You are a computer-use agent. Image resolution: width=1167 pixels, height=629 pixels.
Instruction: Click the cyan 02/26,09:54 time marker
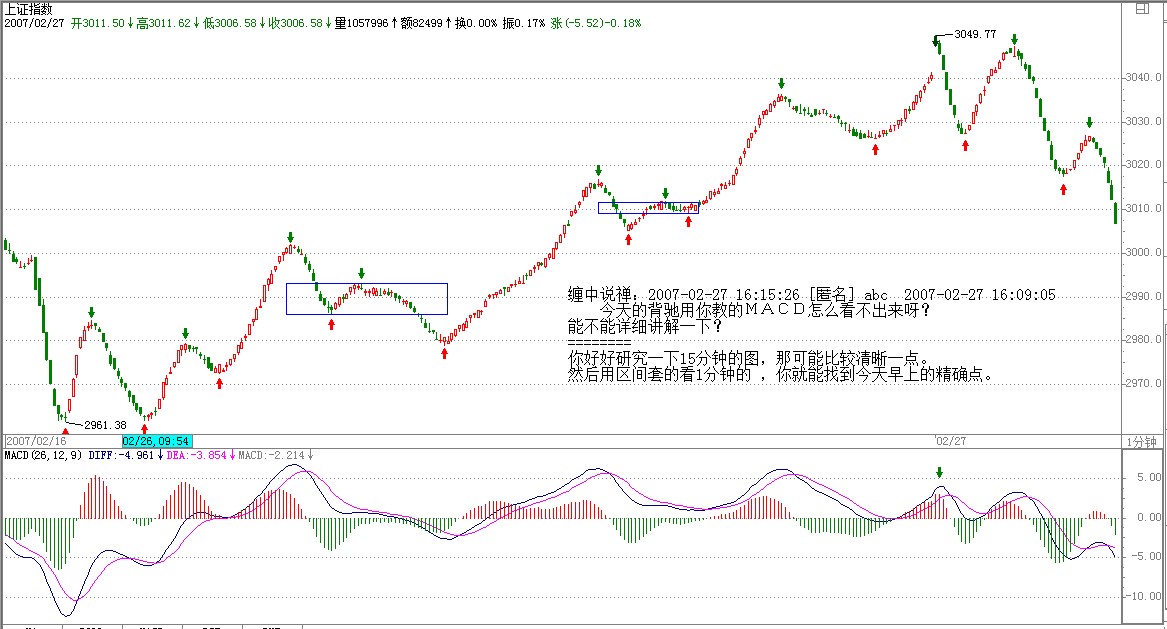156,440
